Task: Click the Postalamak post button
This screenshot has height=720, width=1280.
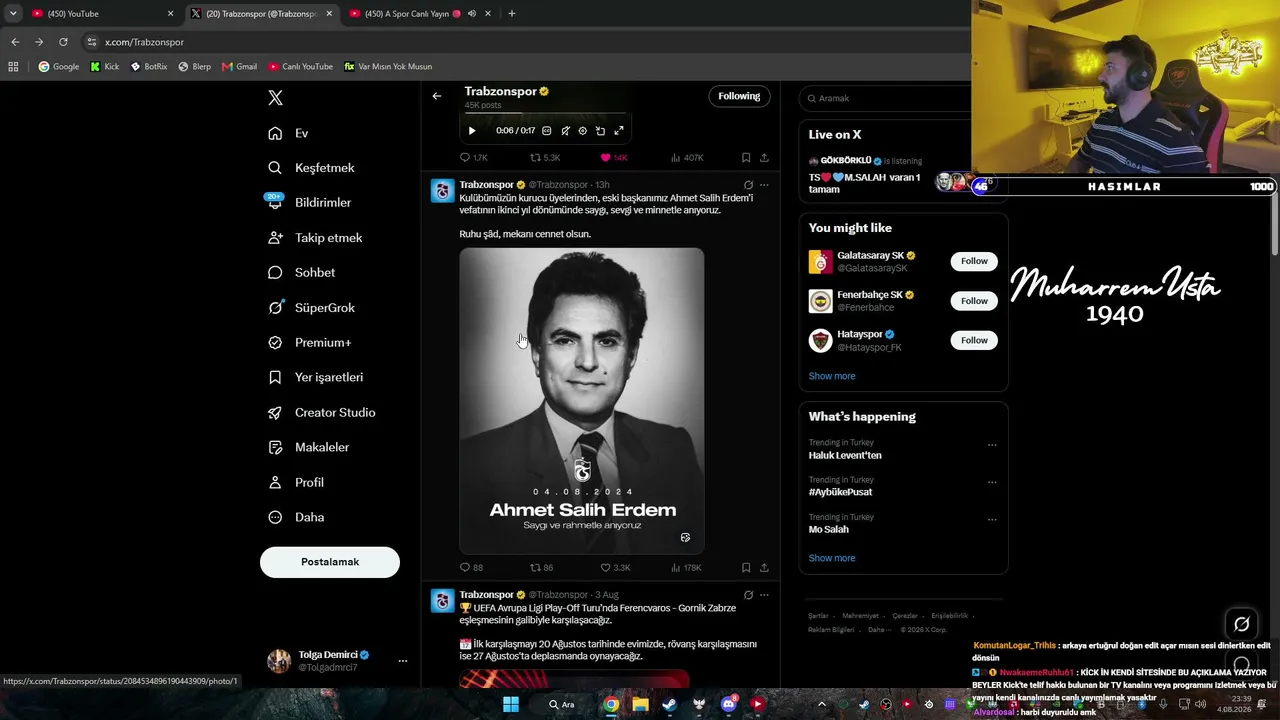Action: pyautogui.click(x=330, y=562)
